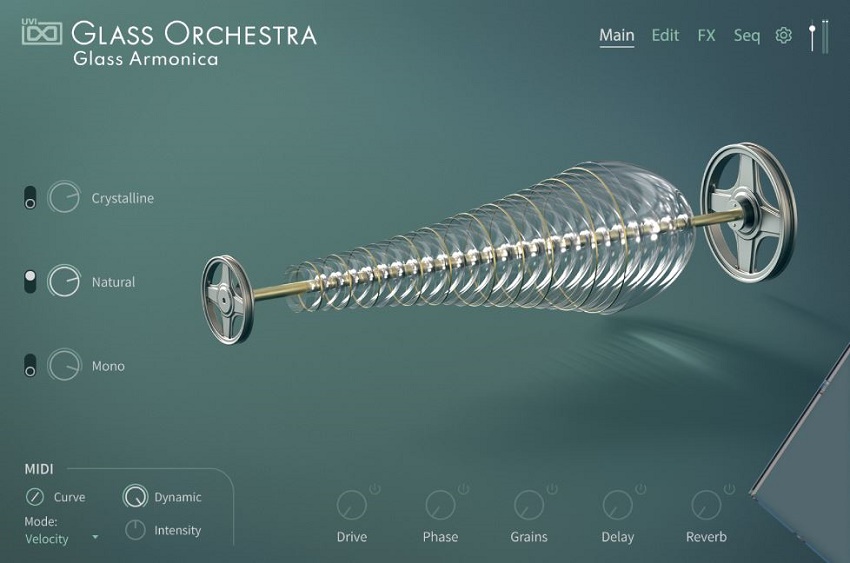
Task: Open the settings gear icon
Action: pos(783,36)
